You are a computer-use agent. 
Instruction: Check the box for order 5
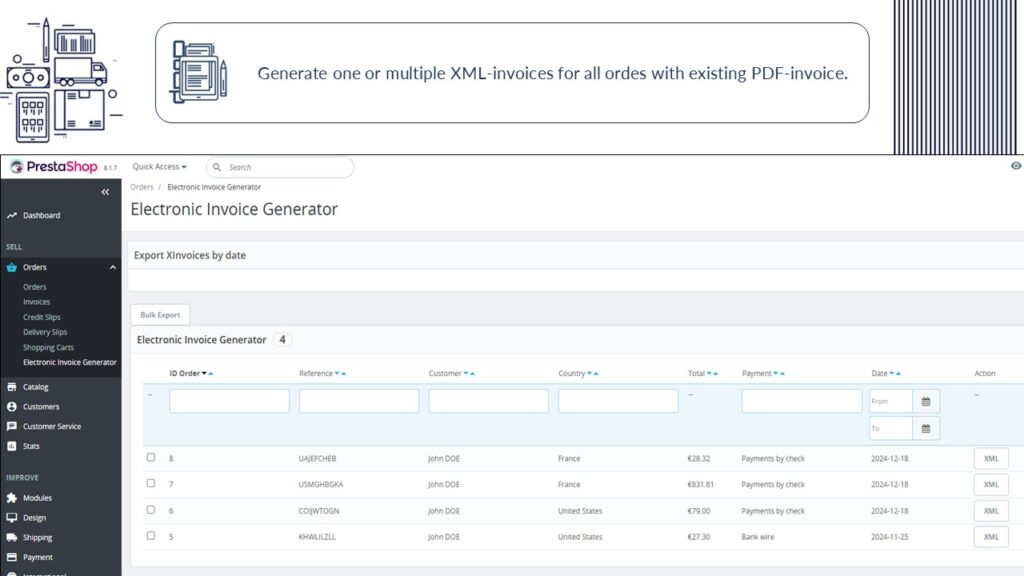tap(151, 536)
